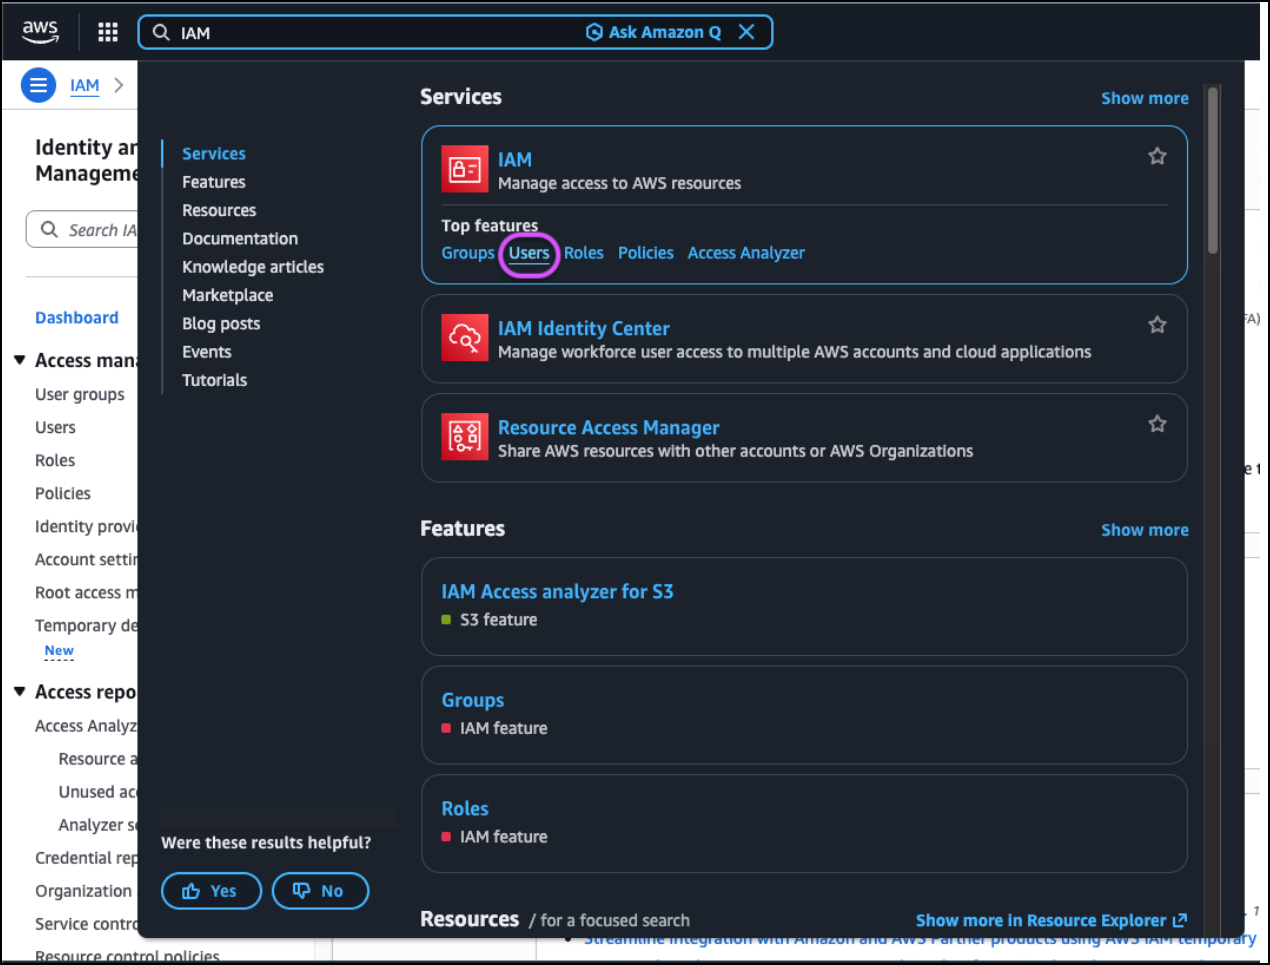Select Features in search categories
The width and height of the screenshot is (1270, 965).
(213, 182)
